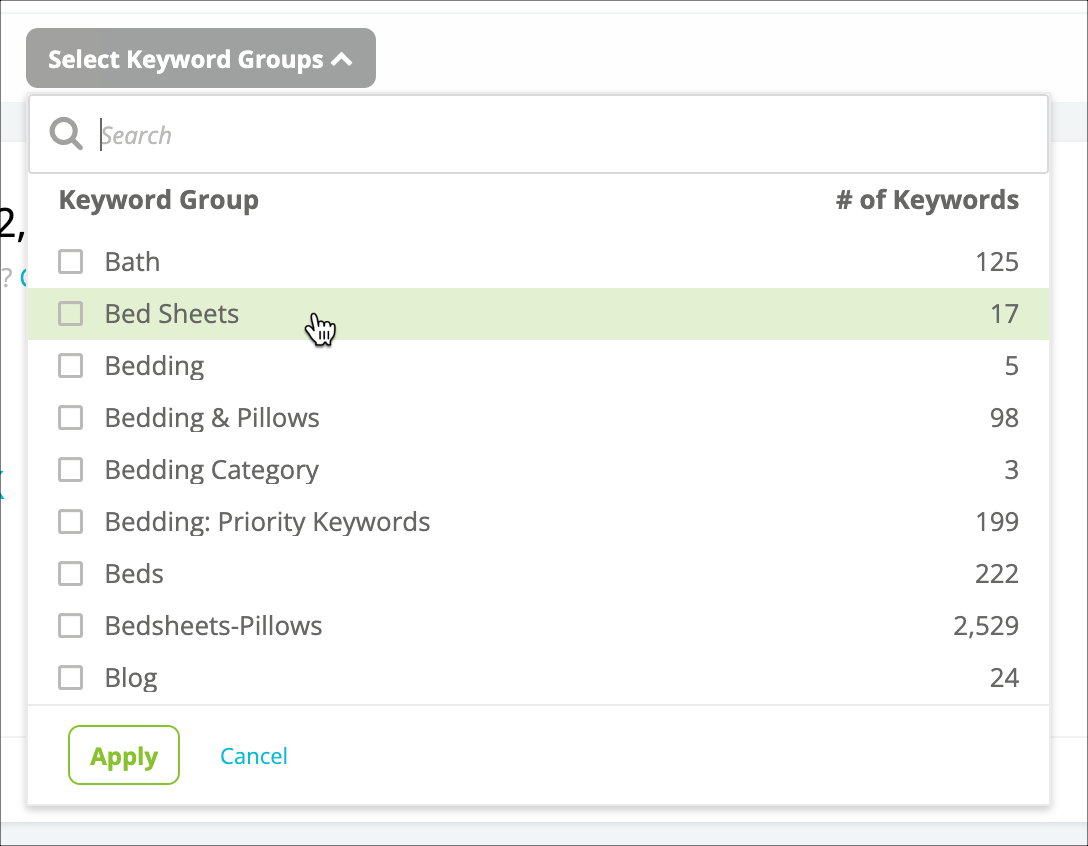Click the Bedsheets-Pillows label
Viewport: 1088px width, 846px height.
coord(214,626)
